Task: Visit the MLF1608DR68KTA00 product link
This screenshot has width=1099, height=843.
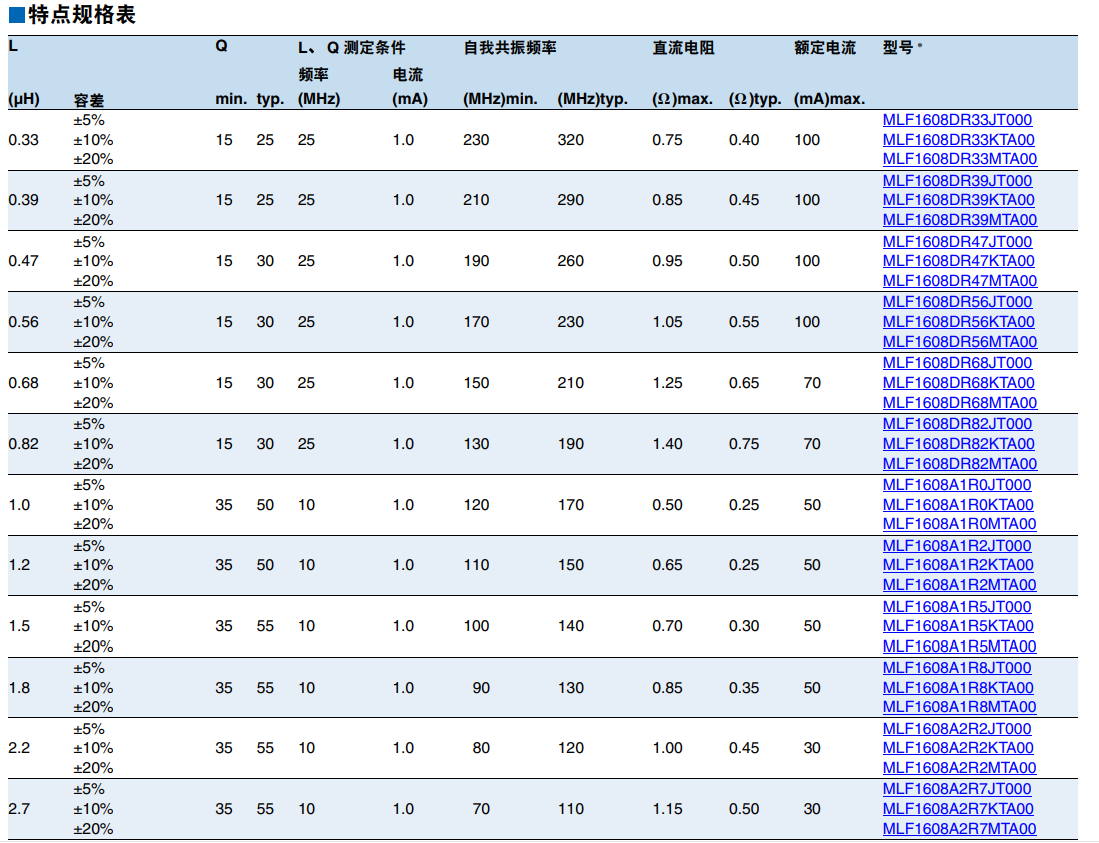Action: pyautogui.click(x=958, y=383)
